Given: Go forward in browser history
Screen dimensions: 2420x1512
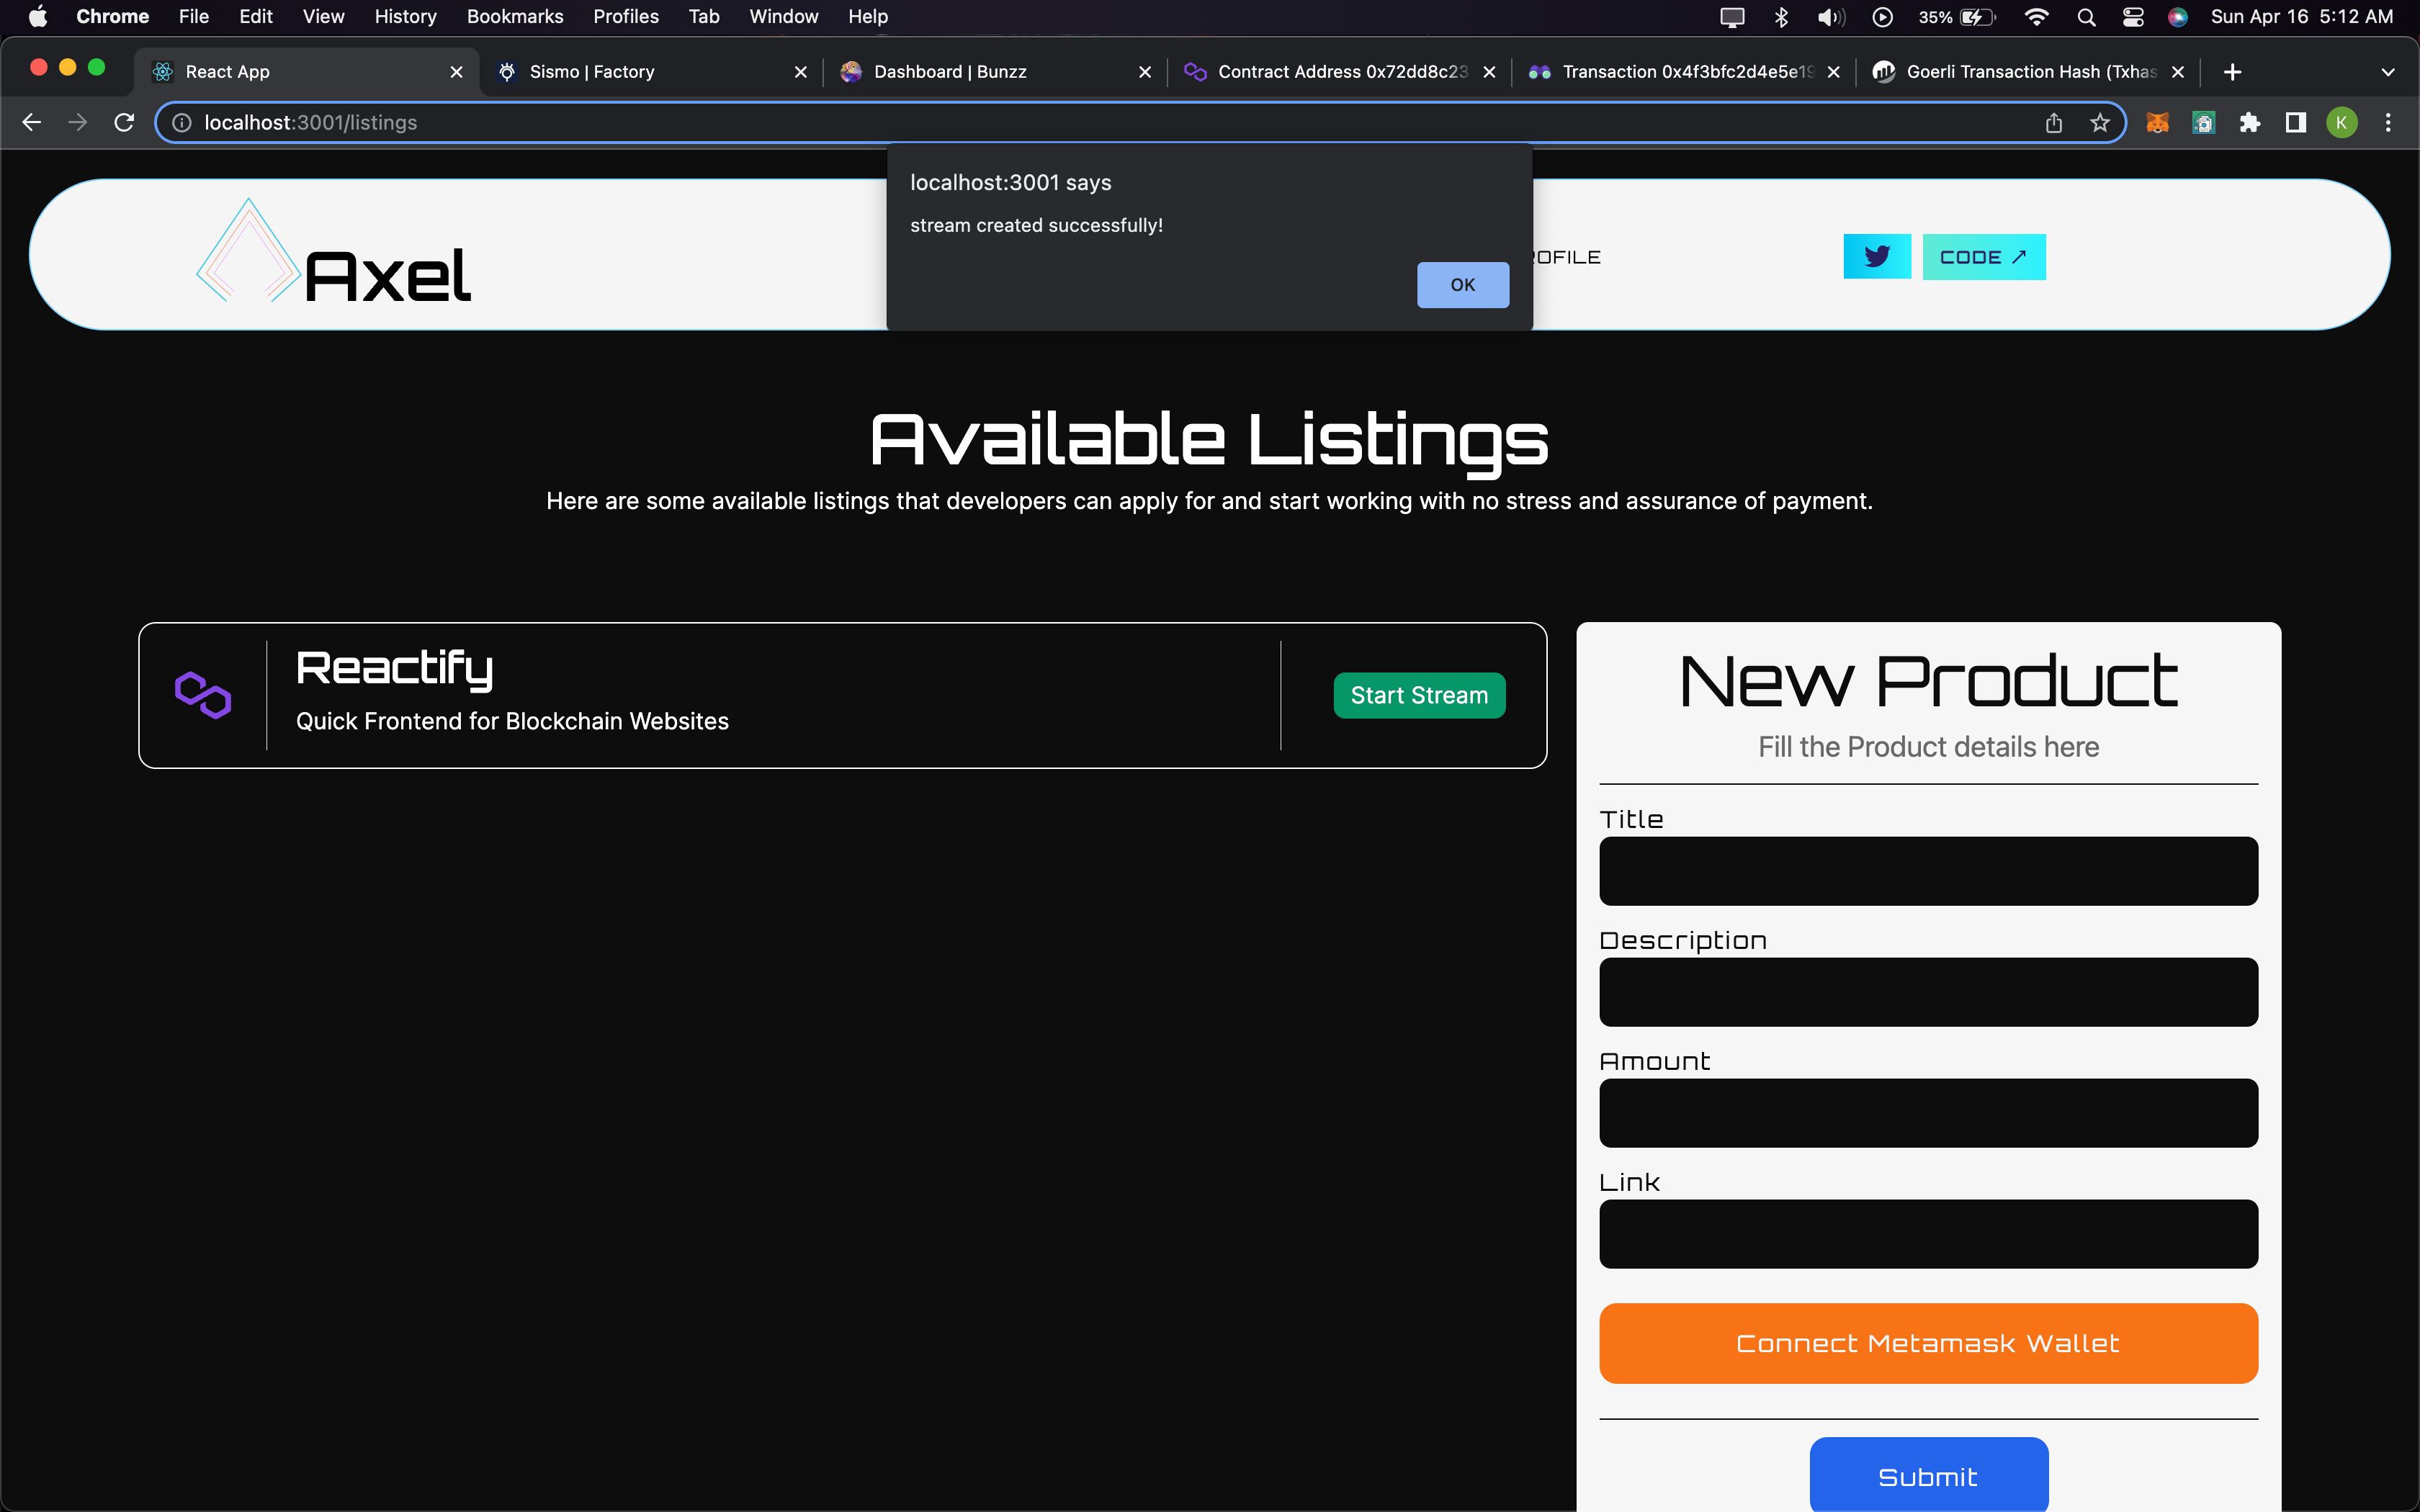Looking at the screenshot, I should tap(78, 122).
